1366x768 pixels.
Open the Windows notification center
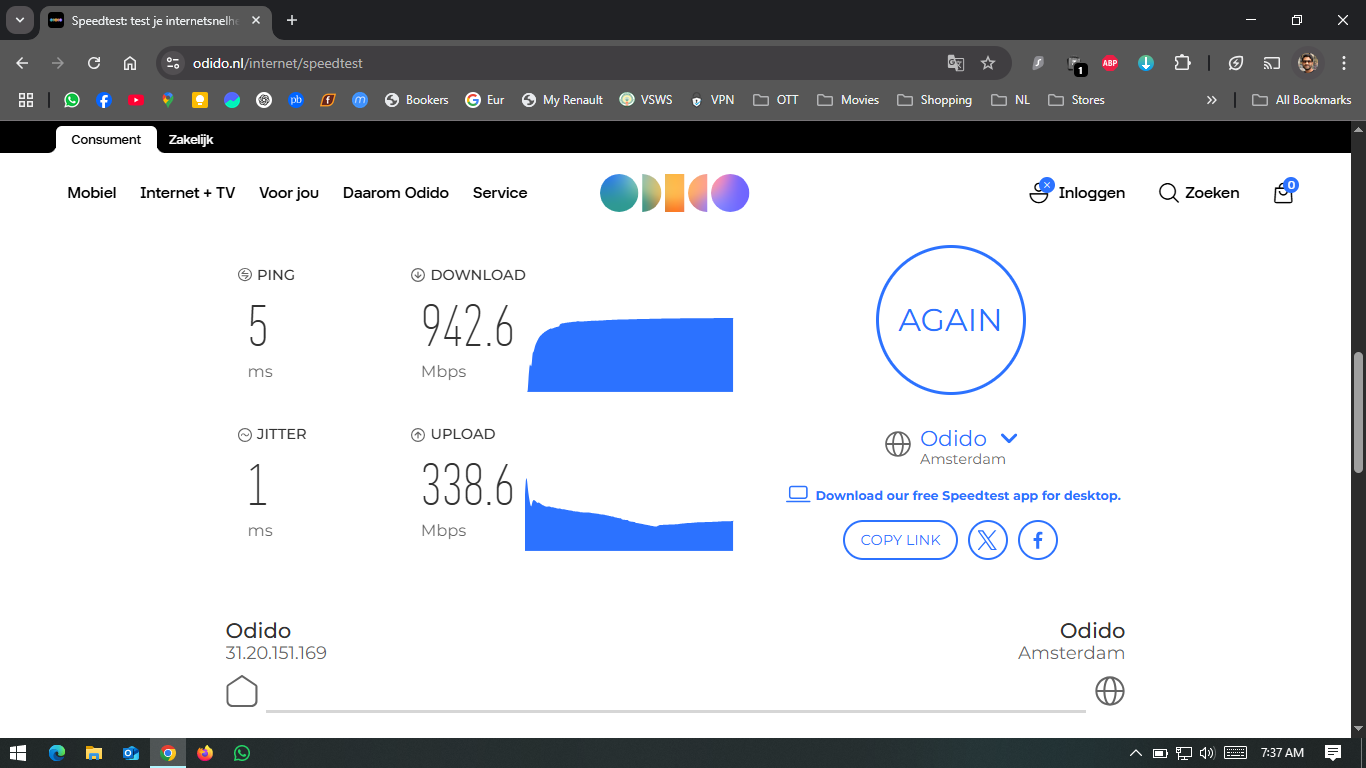1332,753
